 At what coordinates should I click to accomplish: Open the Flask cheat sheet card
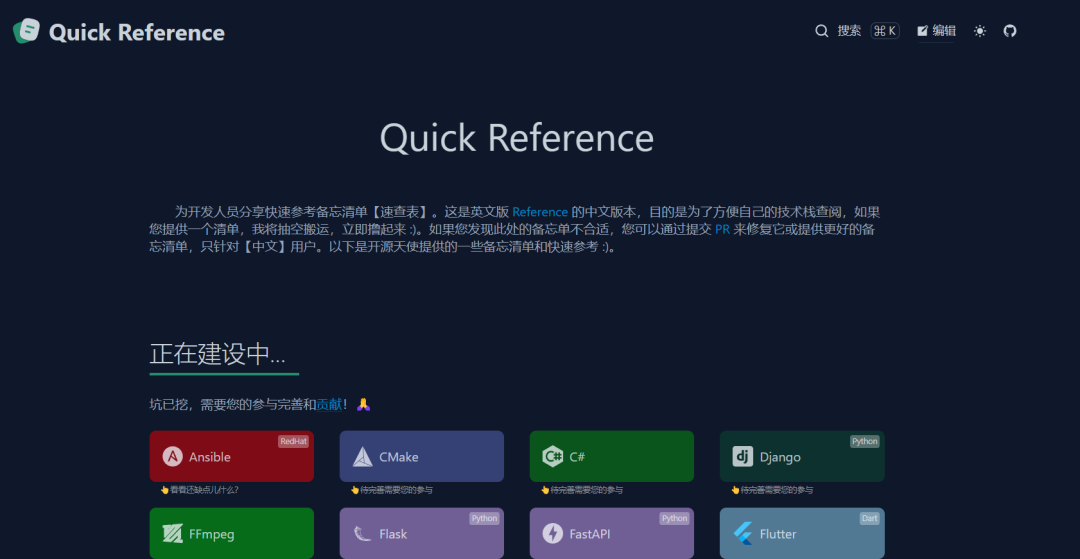[x=422, y=534]
